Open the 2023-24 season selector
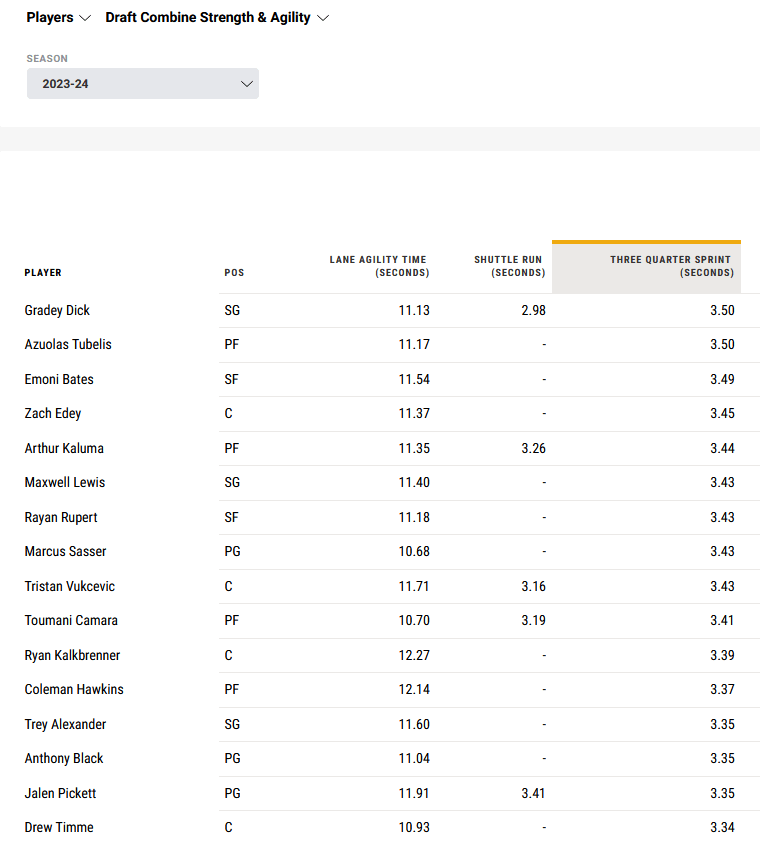 [x=143, y=84]
